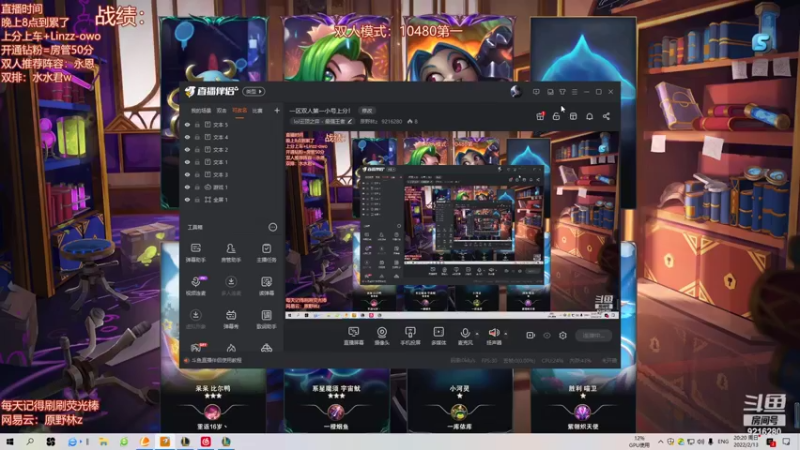Open the 斗鱼直播伴侣使用教程 tutorial link
800x450 pixels.
pyautogui.click(x=217, y=360)
